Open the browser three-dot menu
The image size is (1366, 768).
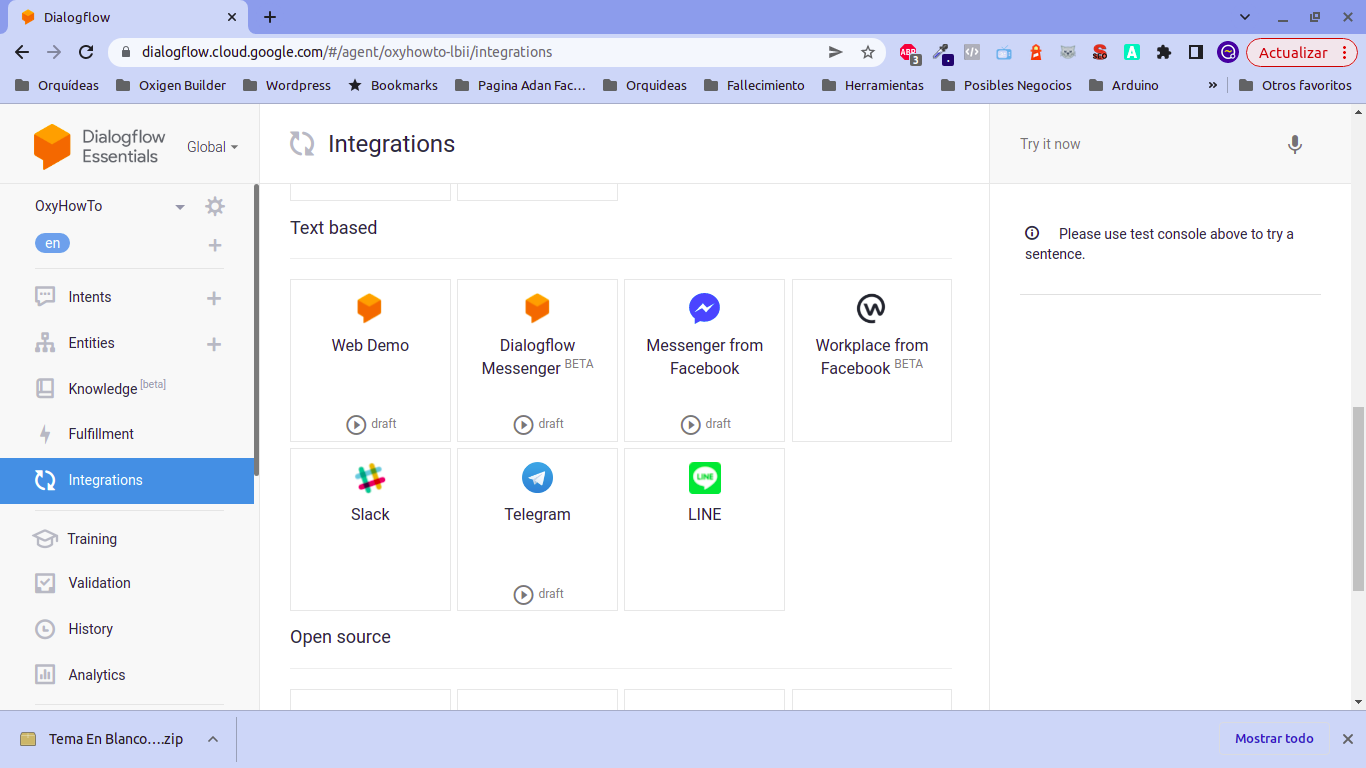tap(1343, 52)
